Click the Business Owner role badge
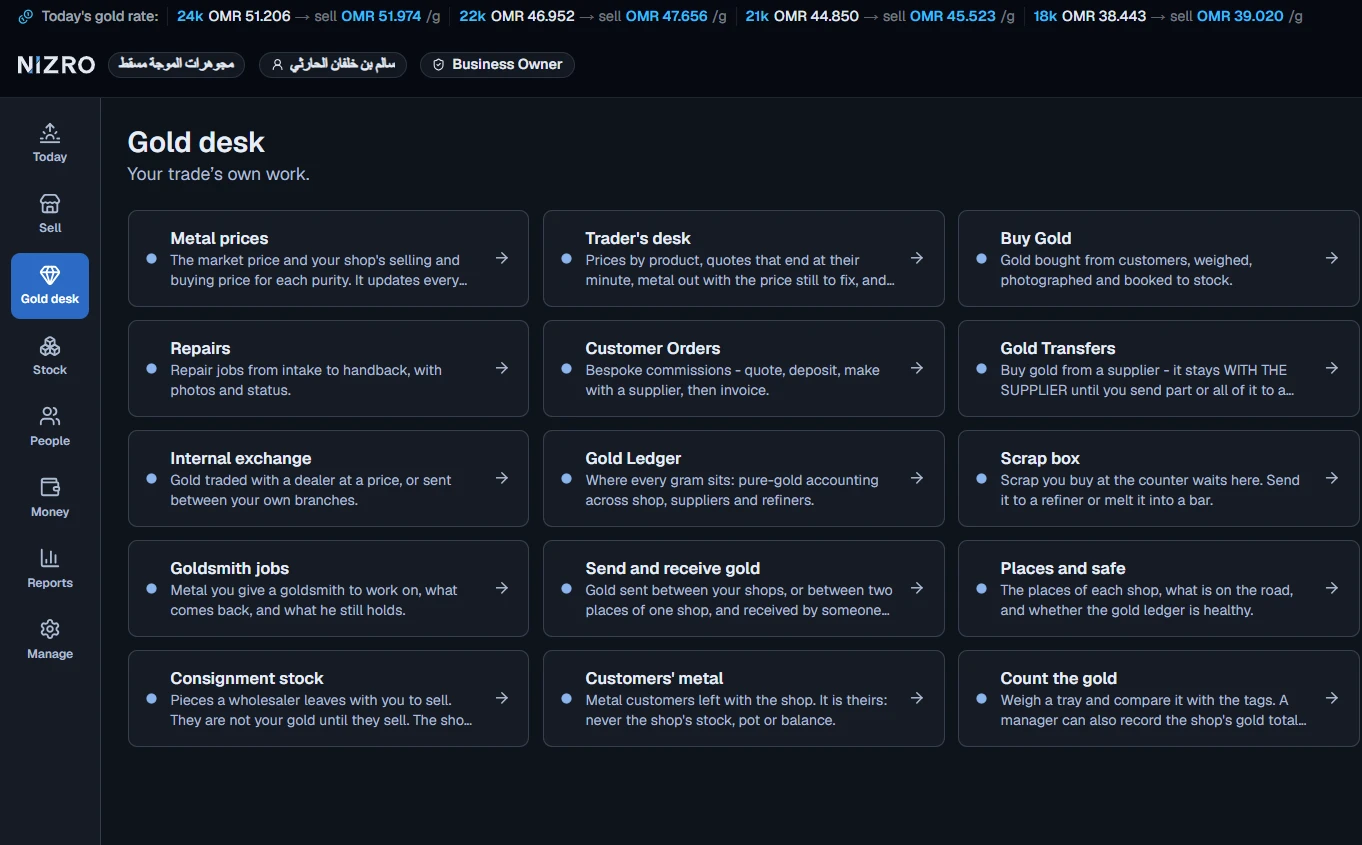Screen dimensions: 1362x845 click(x=497, y=65)
